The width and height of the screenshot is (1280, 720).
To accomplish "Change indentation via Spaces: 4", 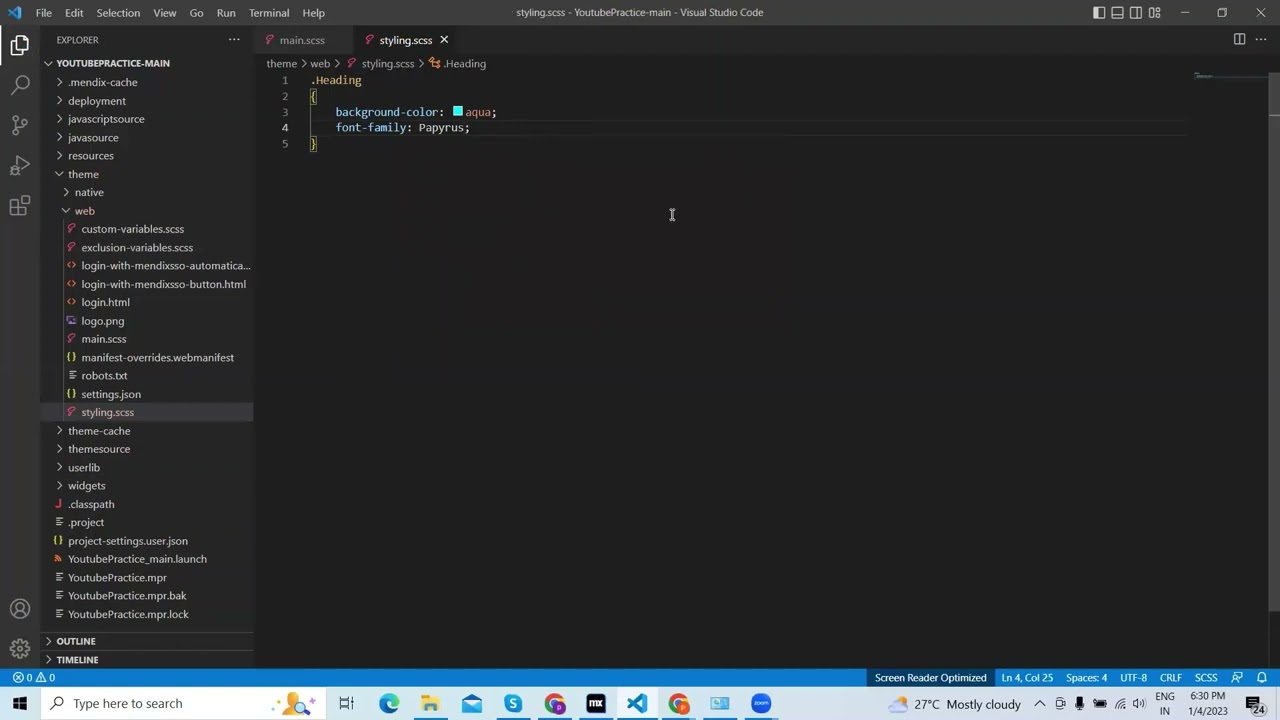I will (1086, 677).
